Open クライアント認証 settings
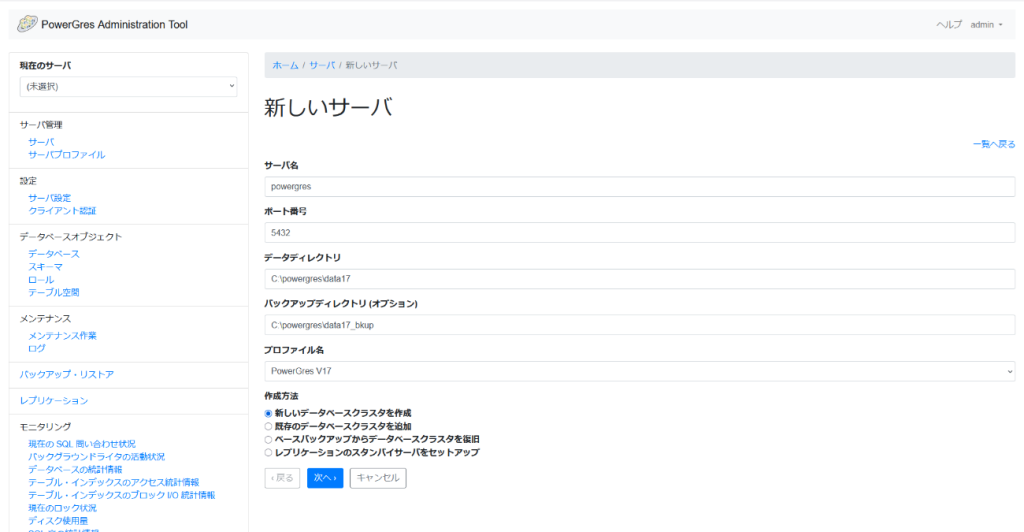Viewport: 1024px width, 532px height. (x=62, y=211)
